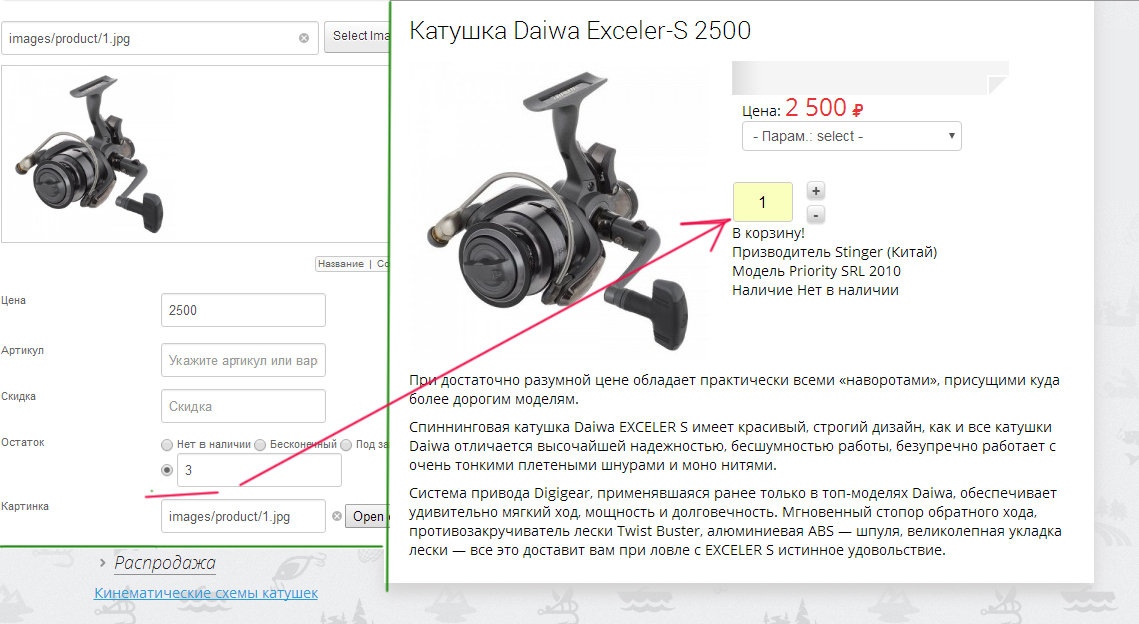Switch to the Название tab

(341, 264)
